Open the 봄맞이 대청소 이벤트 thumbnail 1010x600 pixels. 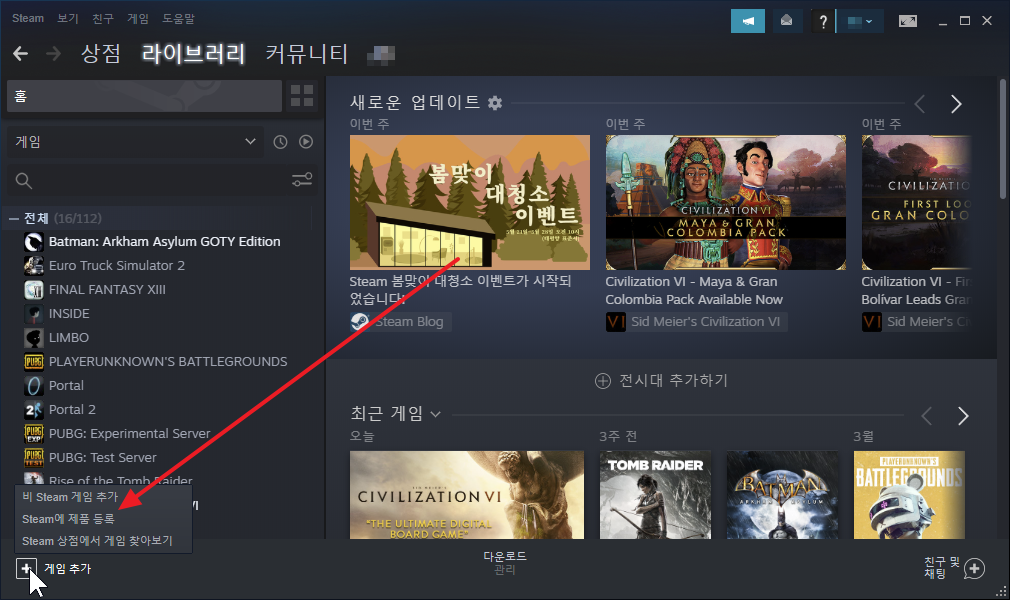point(470,202)
